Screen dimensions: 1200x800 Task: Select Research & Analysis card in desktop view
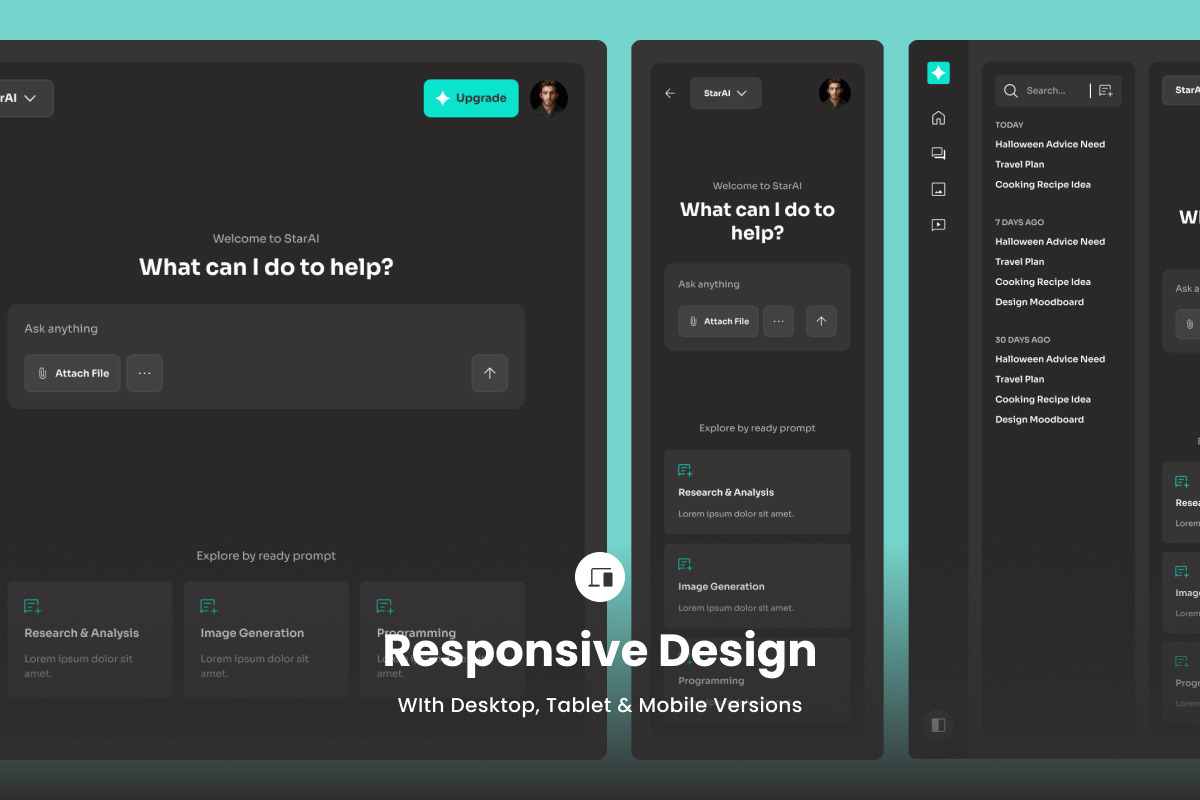(x=90, y=639)
